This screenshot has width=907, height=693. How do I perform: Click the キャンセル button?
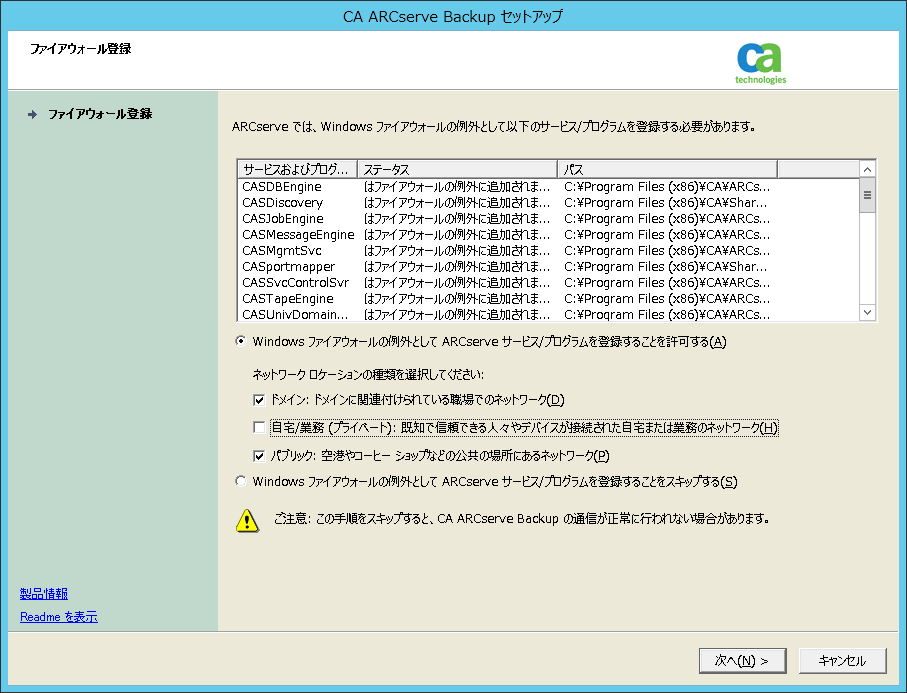coord(842,661)
